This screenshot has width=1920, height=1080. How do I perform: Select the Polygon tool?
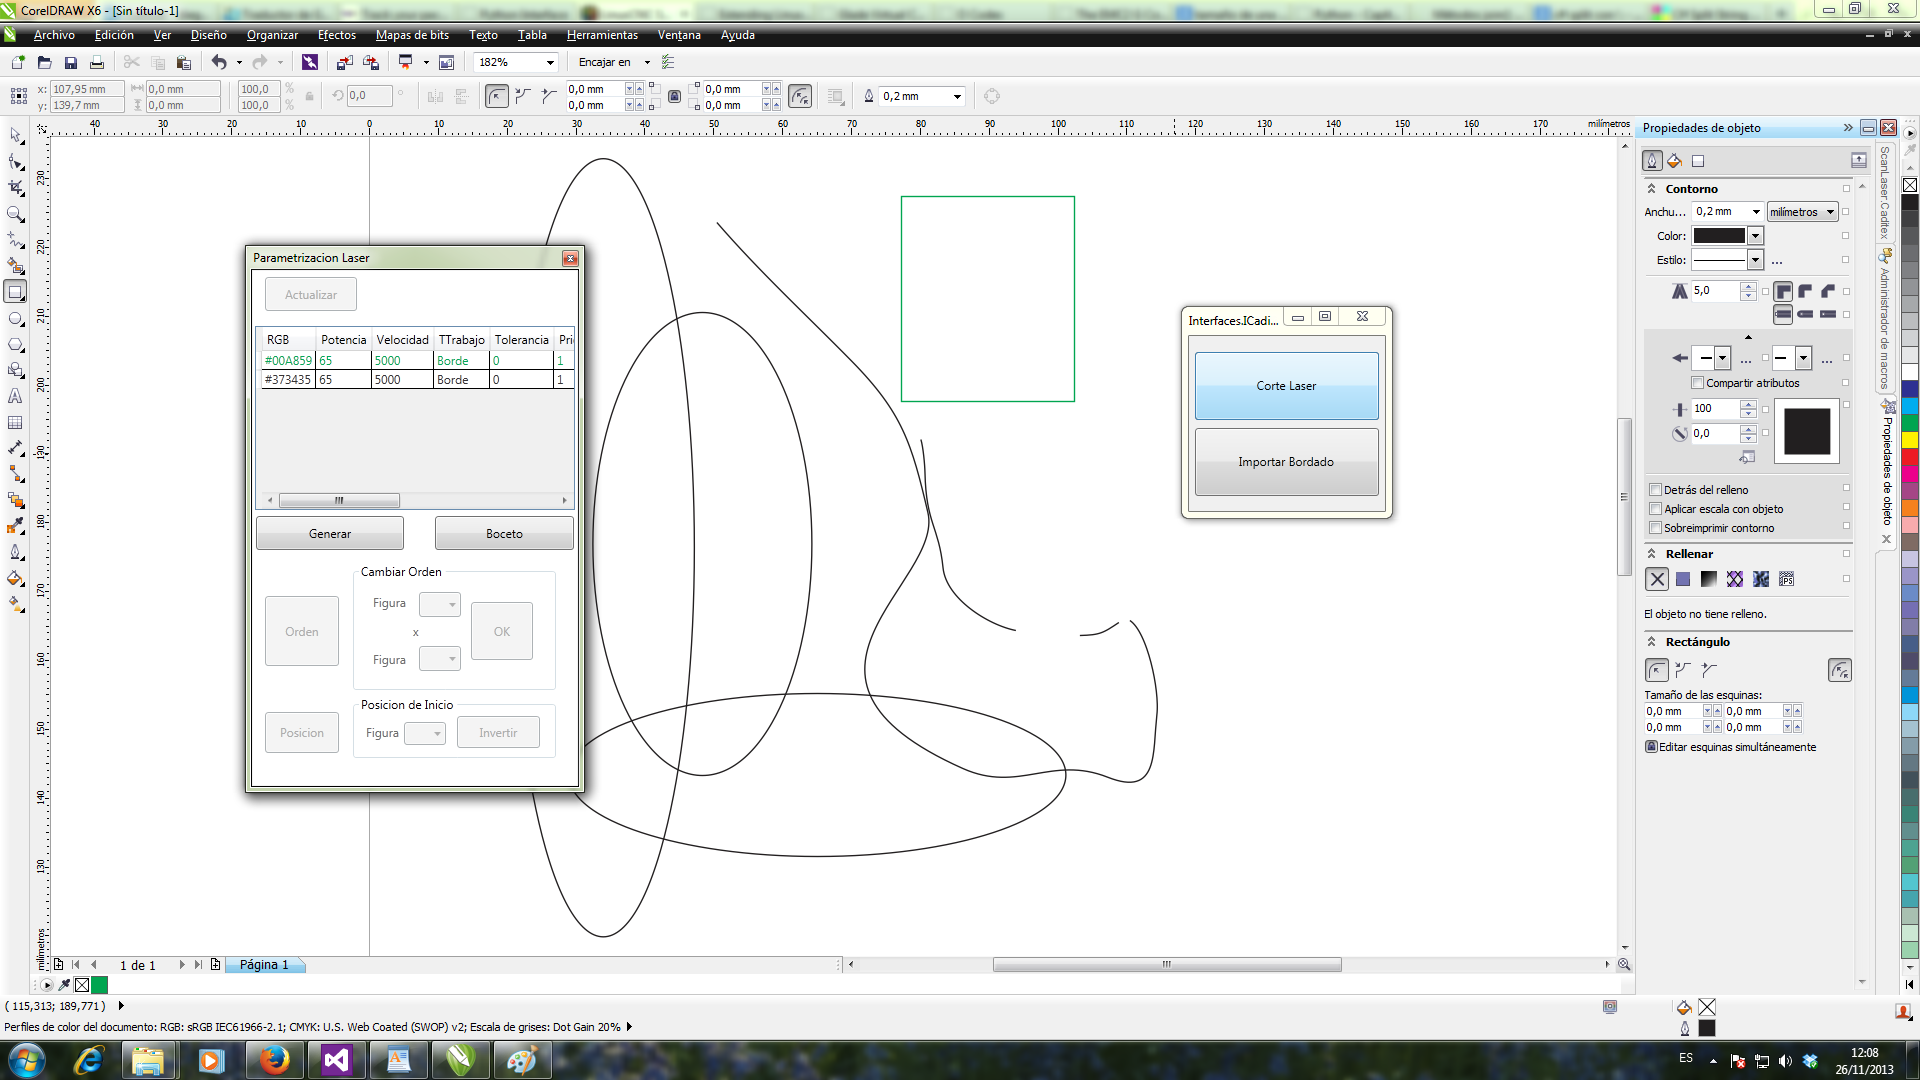[x=16, y=344]
